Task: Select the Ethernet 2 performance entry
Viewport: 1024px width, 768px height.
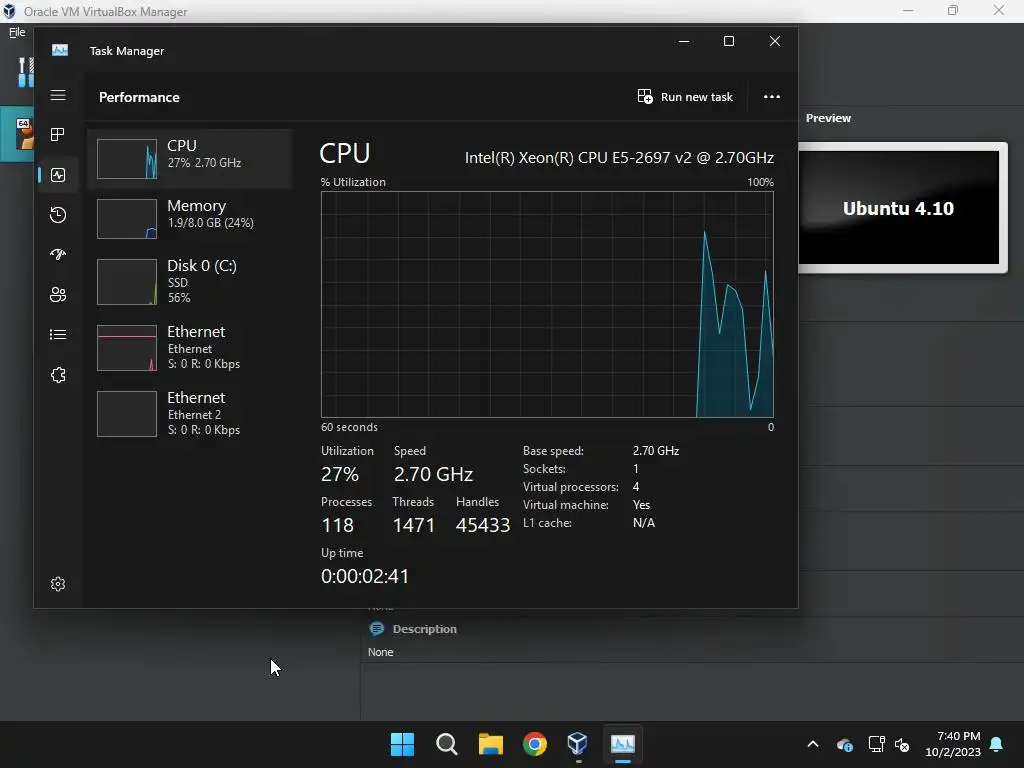Action: pos(189,413)
